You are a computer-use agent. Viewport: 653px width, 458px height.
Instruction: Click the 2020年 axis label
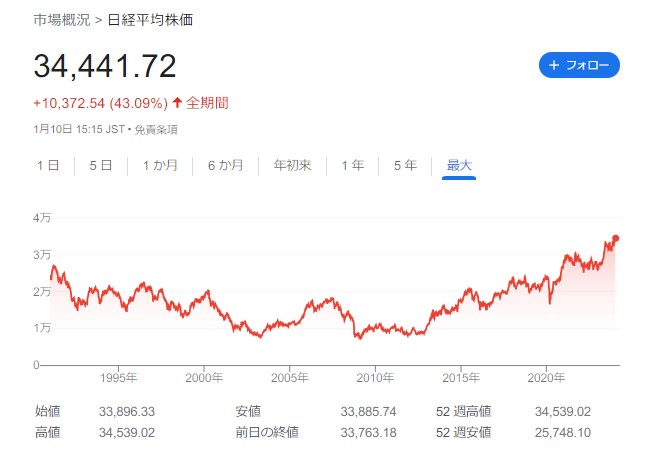[x=546, y=378]
